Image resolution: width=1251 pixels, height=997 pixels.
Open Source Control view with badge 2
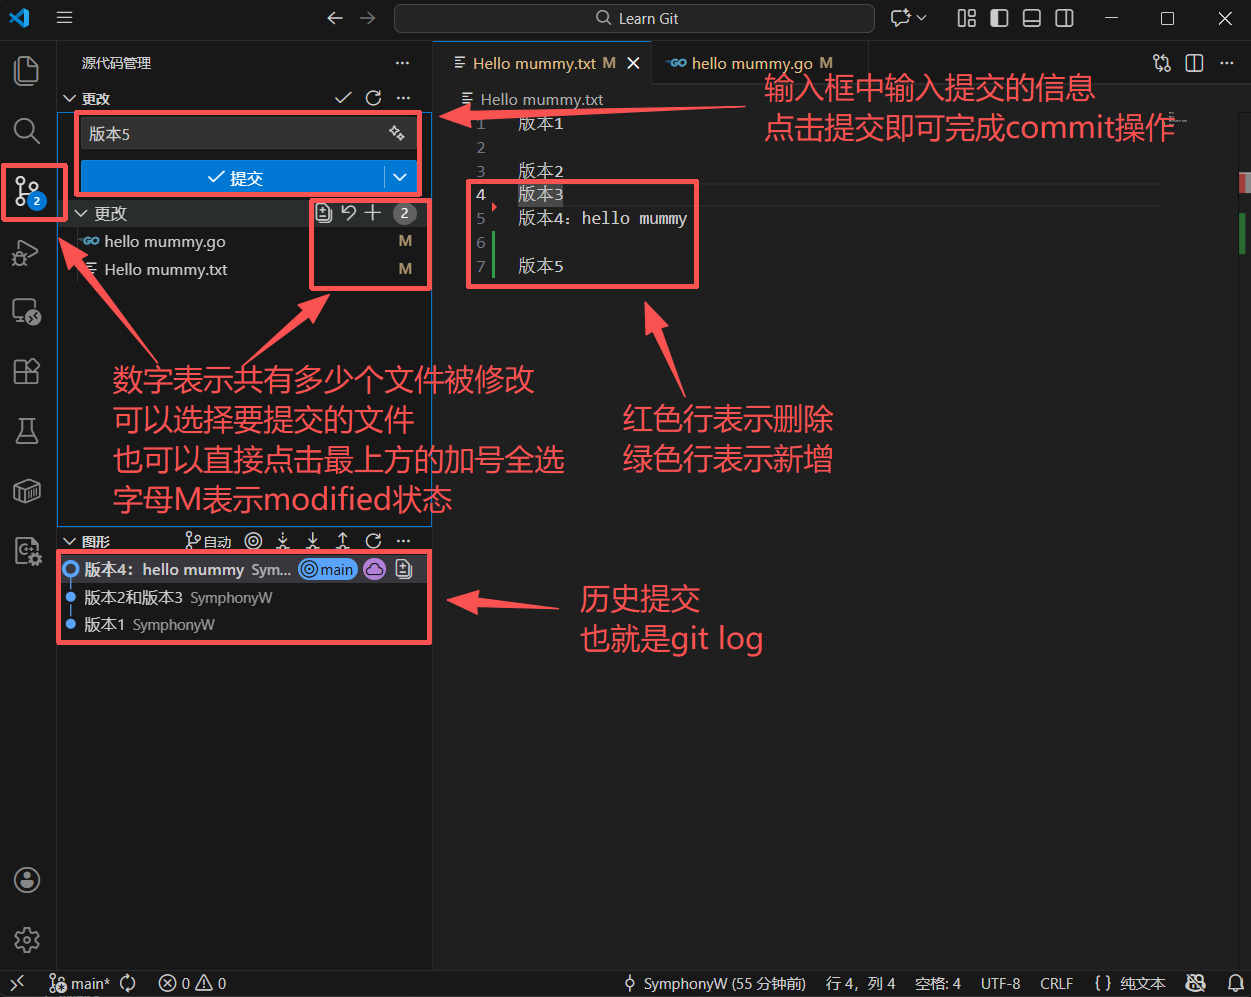click(27, 191)
